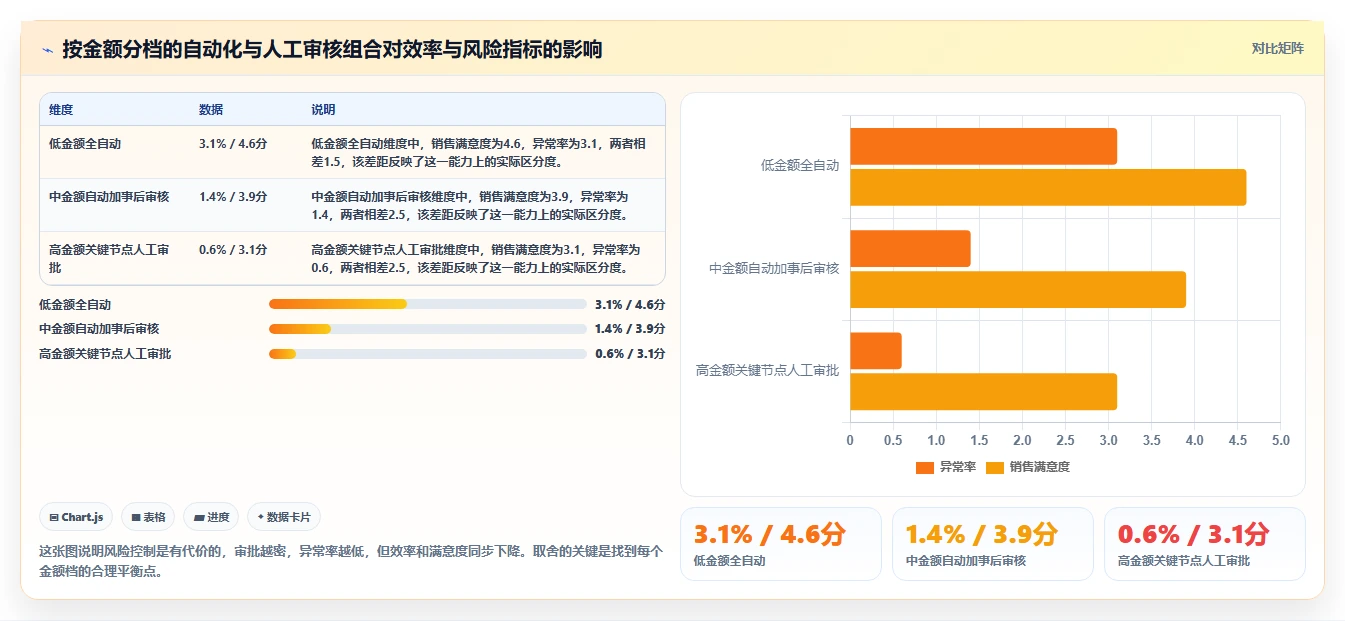Click the summary paragraph starting 这张图说明风险控制

(x=351, y=562)
